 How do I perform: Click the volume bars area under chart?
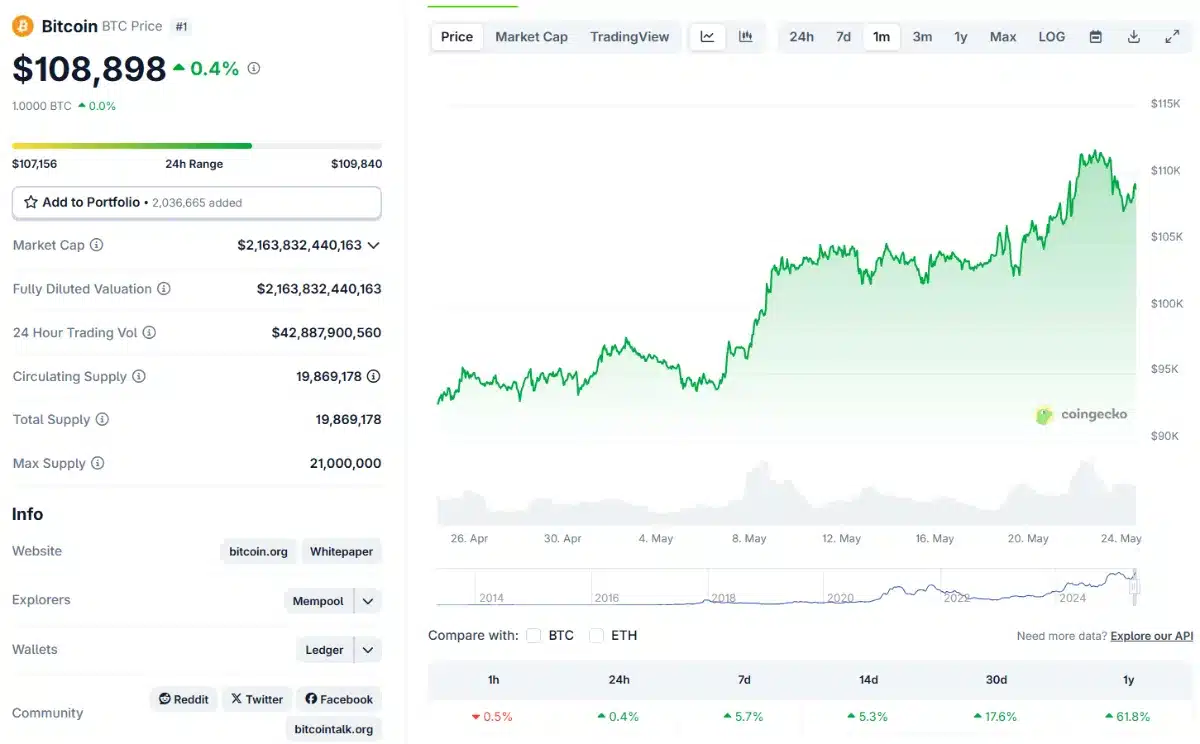pyautogui.click(x=787, y=494)
